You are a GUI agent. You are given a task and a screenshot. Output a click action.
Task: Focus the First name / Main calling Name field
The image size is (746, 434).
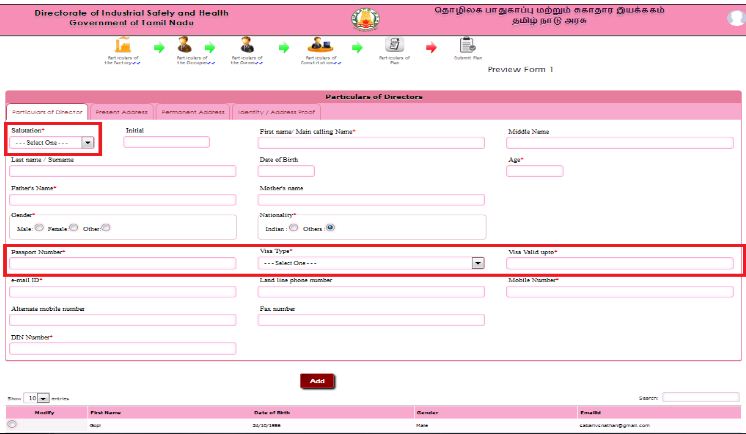point(371,143)
